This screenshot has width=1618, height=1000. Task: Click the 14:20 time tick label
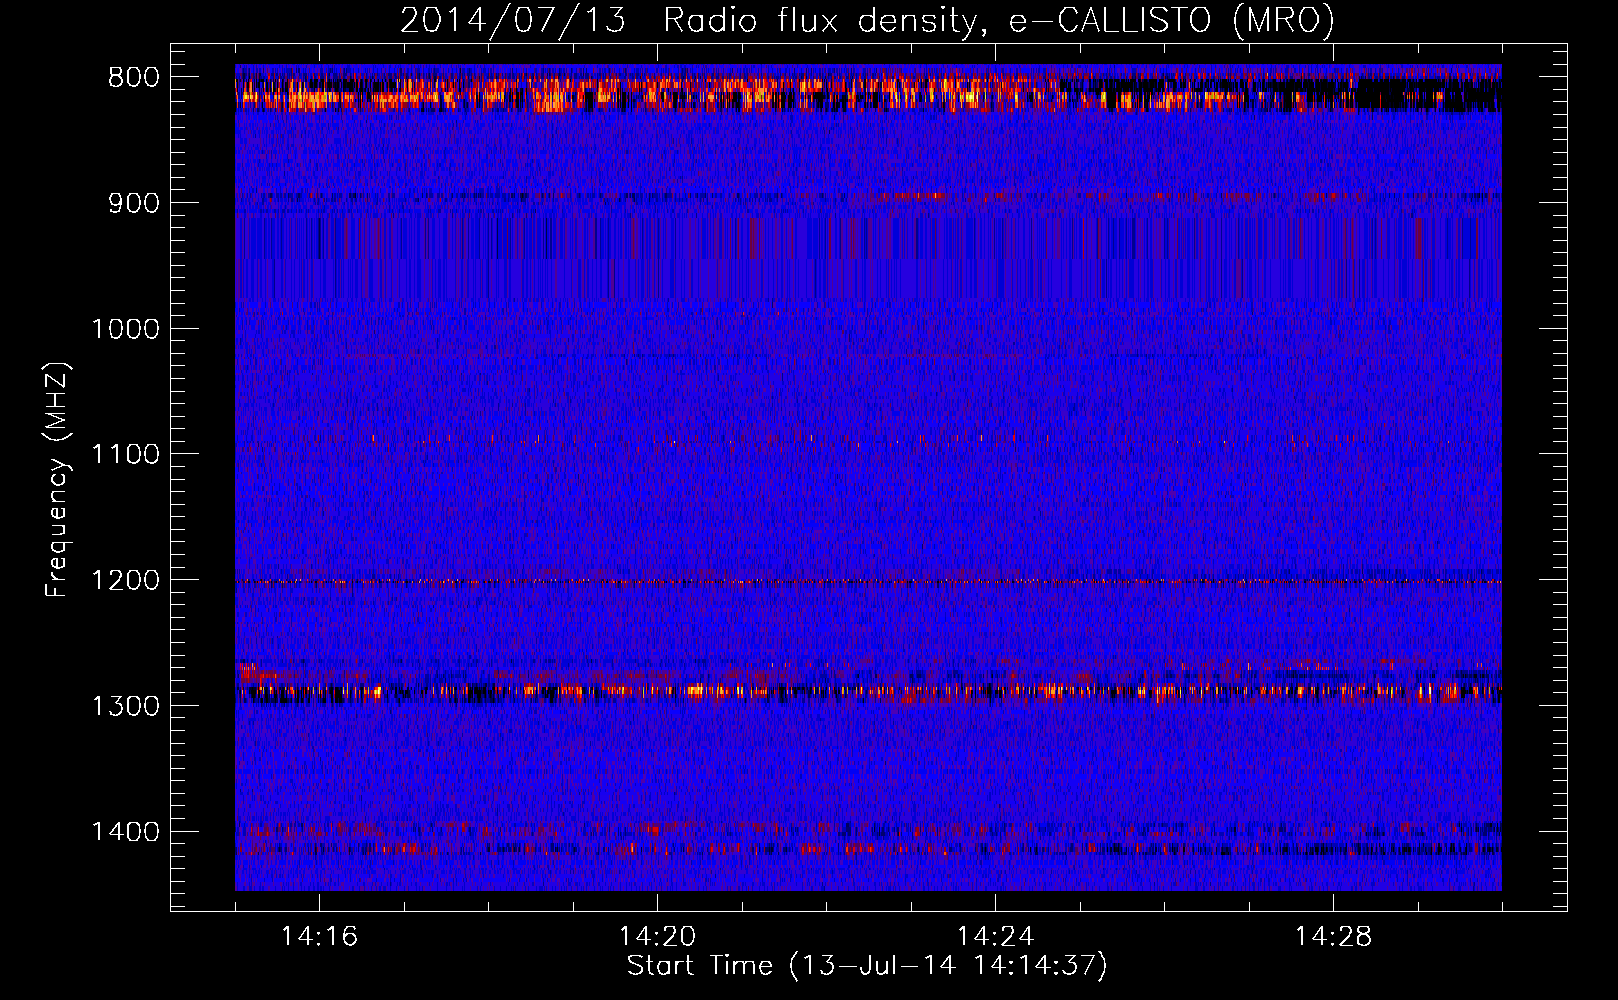pos(657,937)
